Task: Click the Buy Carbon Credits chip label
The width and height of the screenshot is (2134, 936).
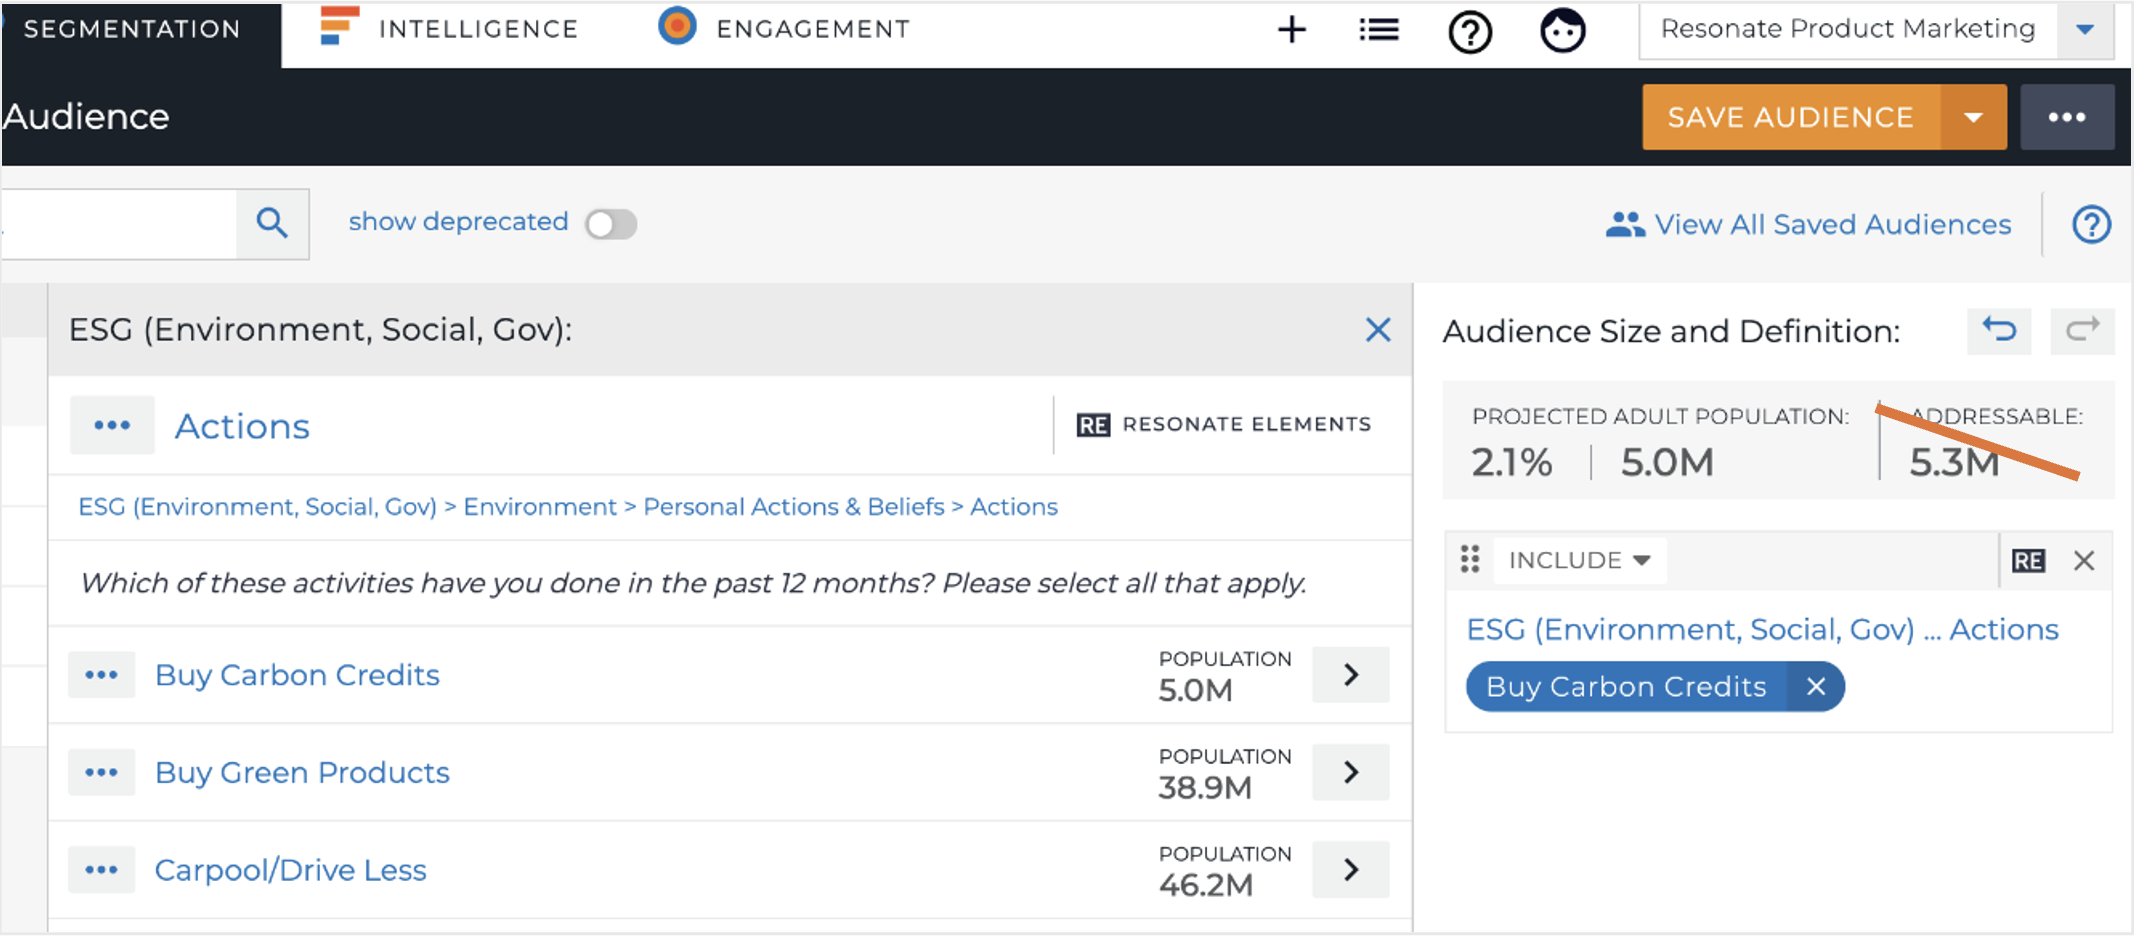Action: [x=1626, y=687]
